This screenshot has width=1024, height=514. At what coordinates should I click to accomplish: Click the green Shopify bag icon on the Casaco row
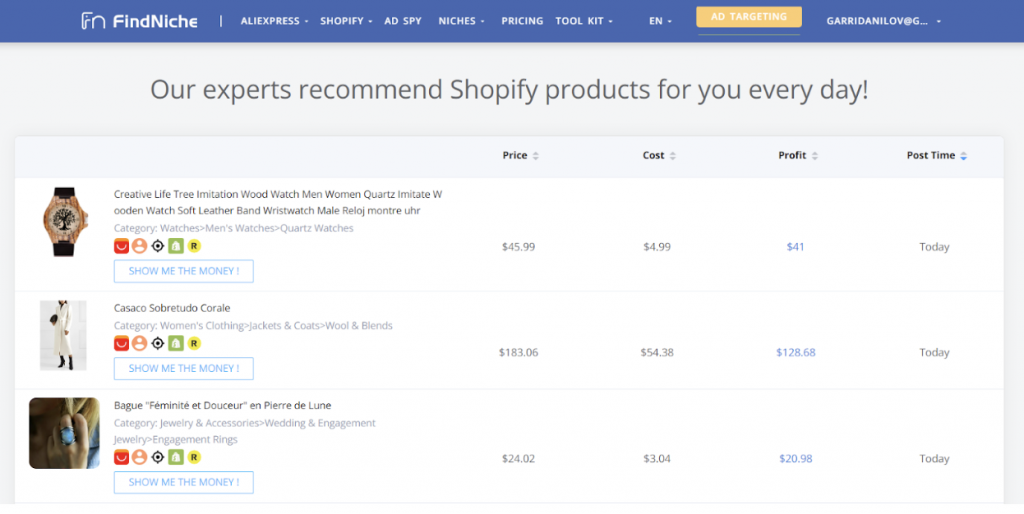point(176,344)
